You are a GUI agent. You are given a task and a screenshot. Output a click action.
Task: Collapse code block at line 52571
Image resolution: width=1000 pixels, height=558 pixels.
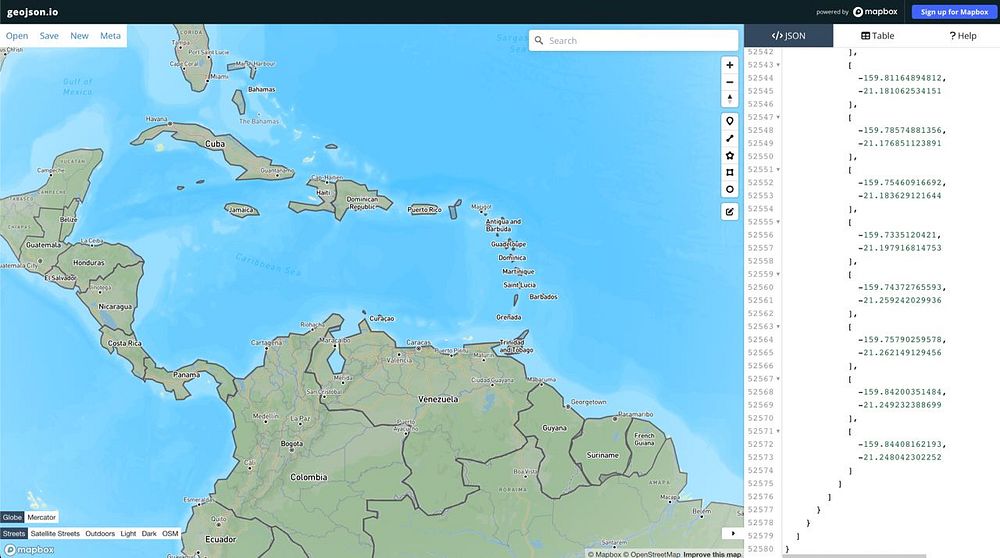(x=778, y=431)
